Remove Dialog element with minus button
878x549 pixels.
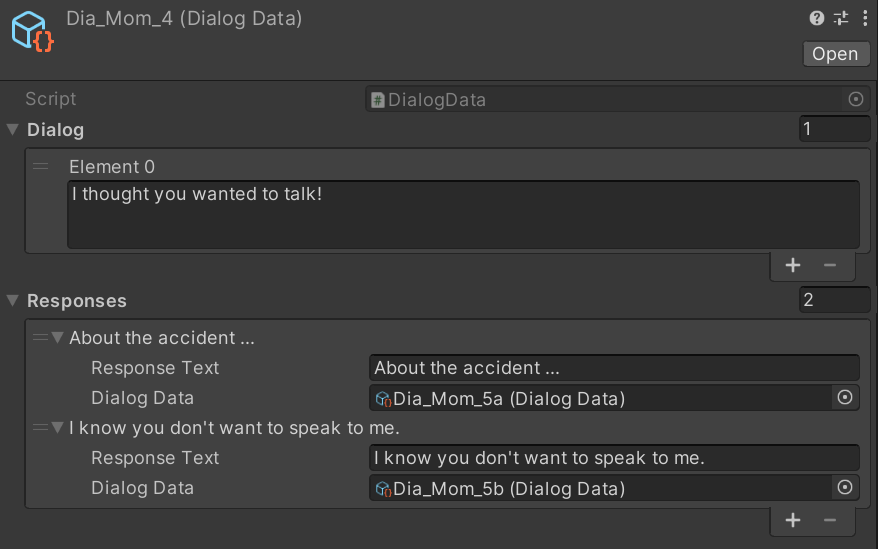[x=830, y=266]
